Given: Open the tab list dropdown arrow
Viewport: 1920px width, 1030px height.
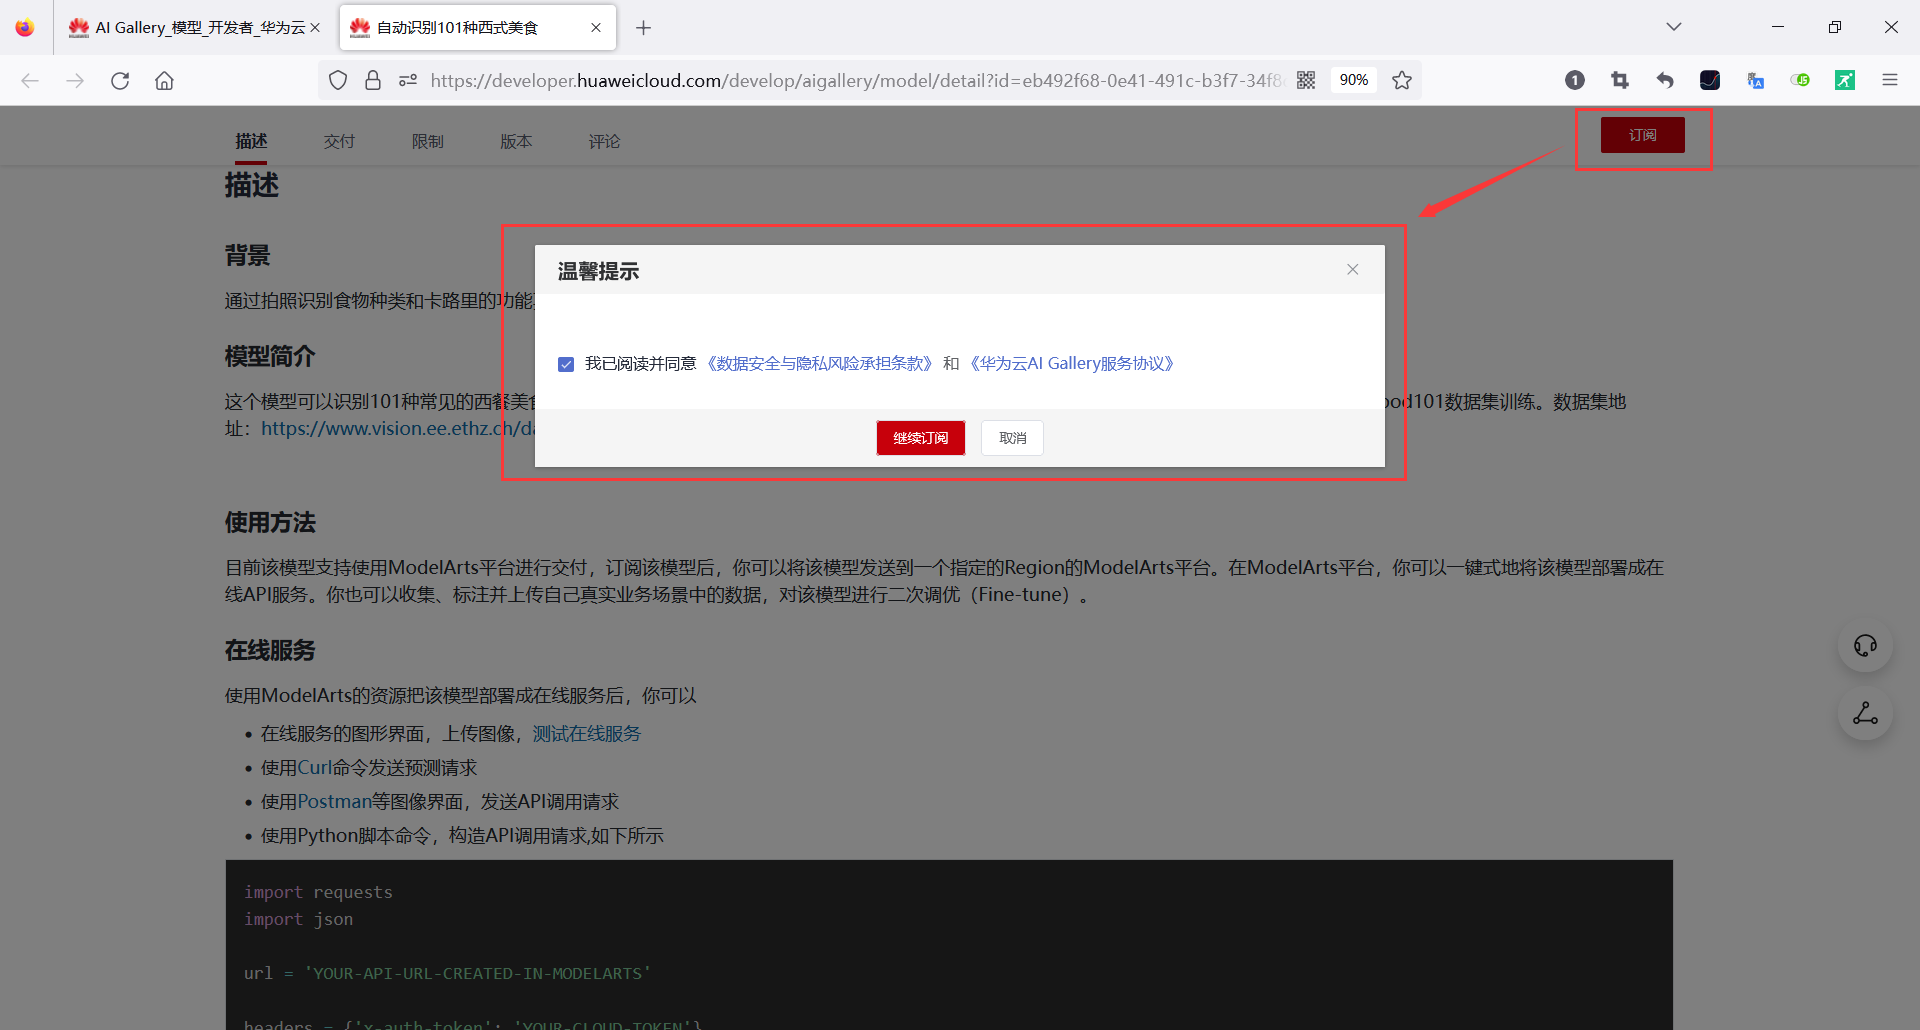Looking at the screenshot, I should [x=1674, y=27].
